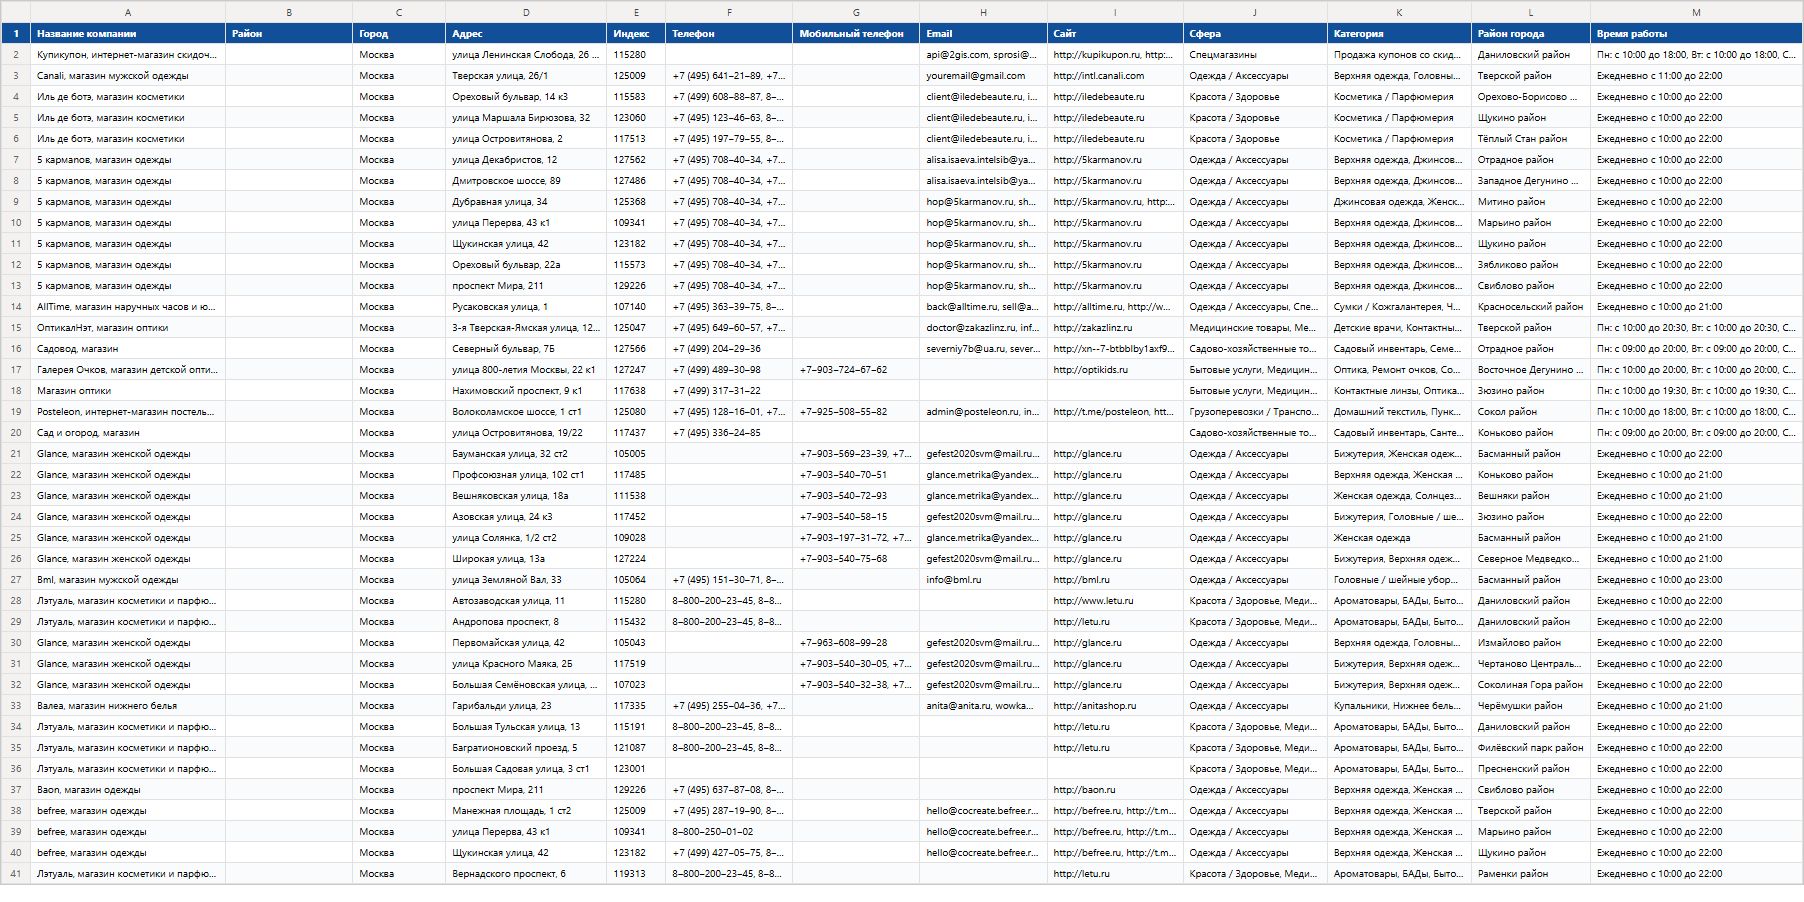The width and height of the screenshot is (1804, 902).
Task: Click site 'http://anitashop.ru'
Action: (1115, 706)
